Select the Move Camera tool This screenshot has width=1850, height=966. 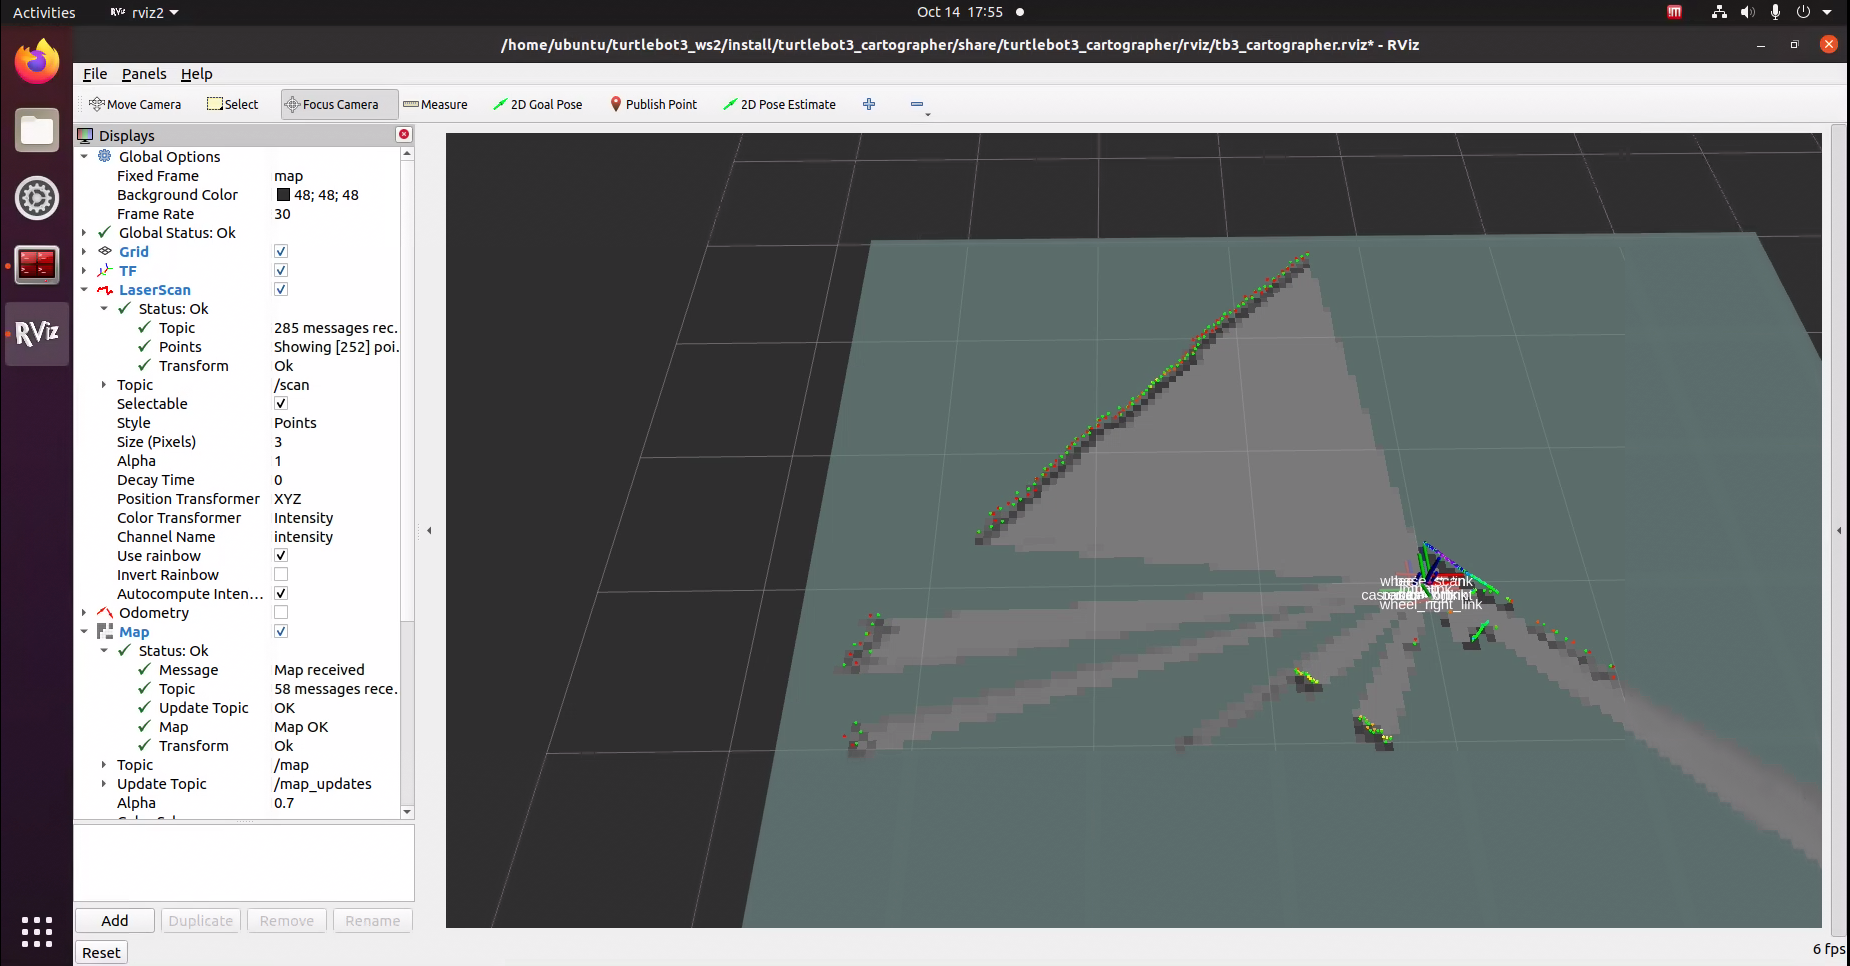(133, 104)
